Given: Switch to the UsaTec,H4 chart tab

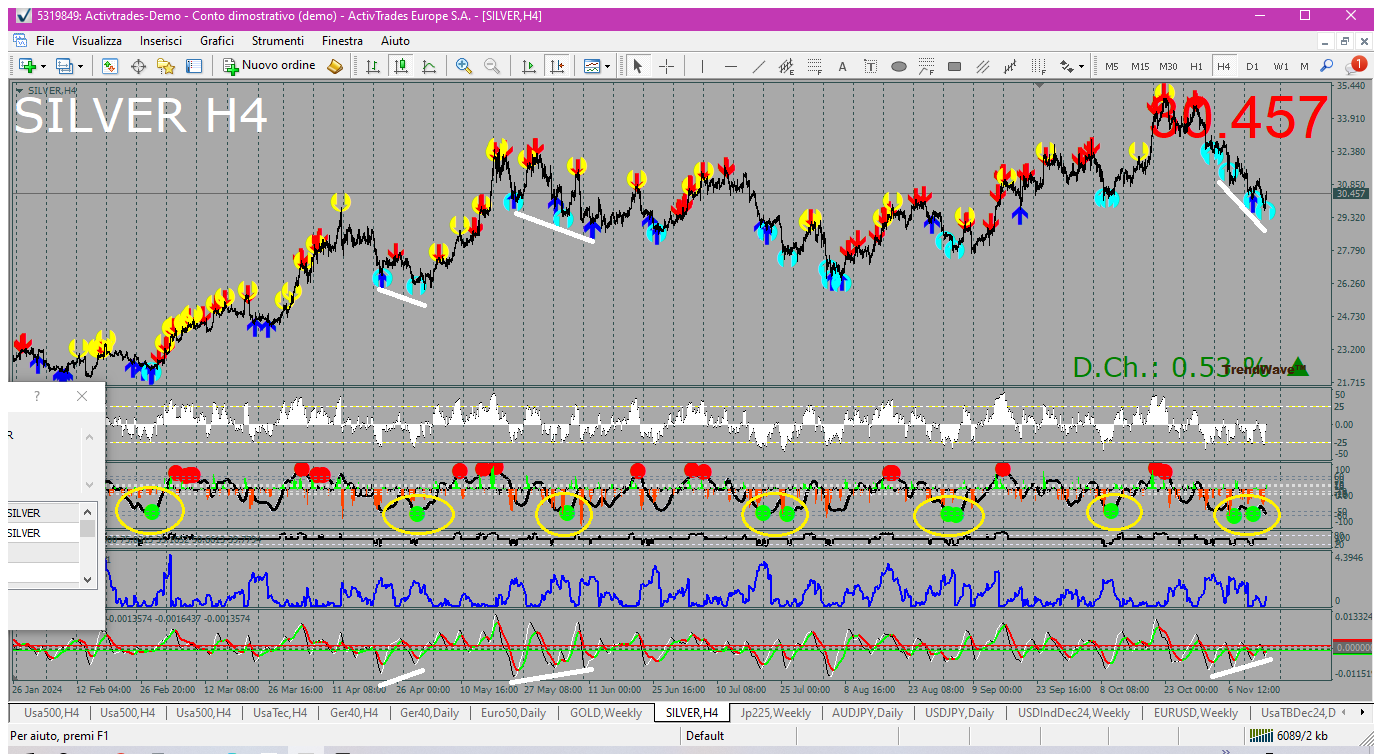Looking at the screenshot, I should pos(281,713).
